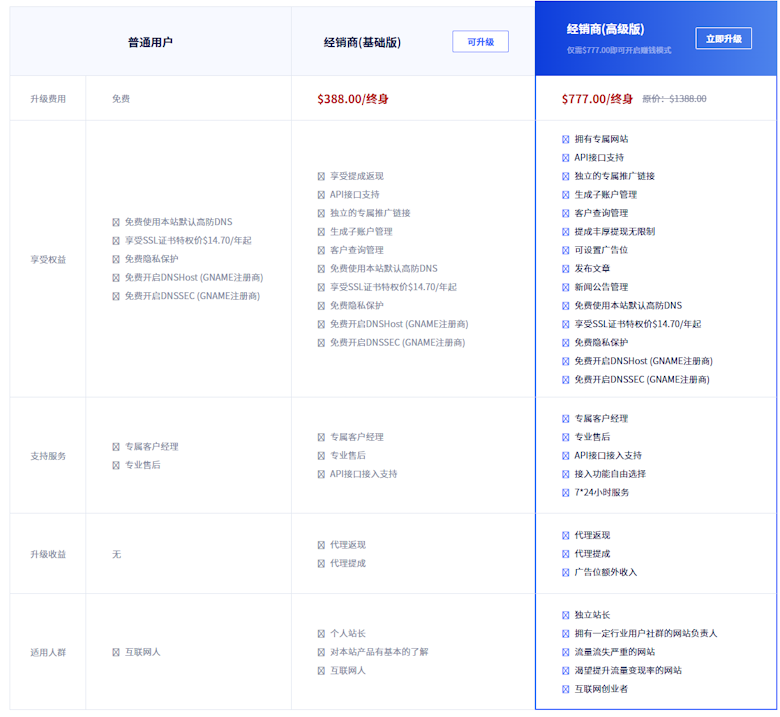This screenshot has width=780, height=717.
Task: Click the 代理提成 icon in 高级版 column
Action: [x=565, y=554]
